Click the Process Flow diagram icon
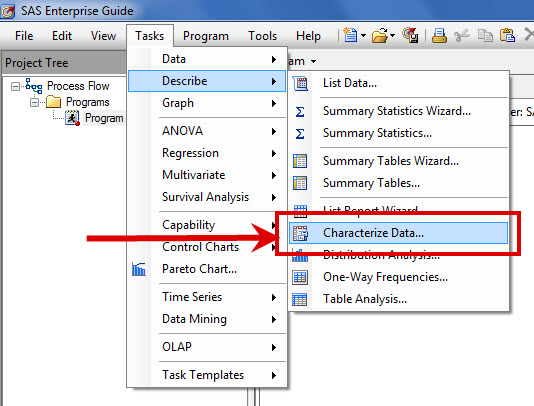The image size is (534, 406). pos(34,86)
